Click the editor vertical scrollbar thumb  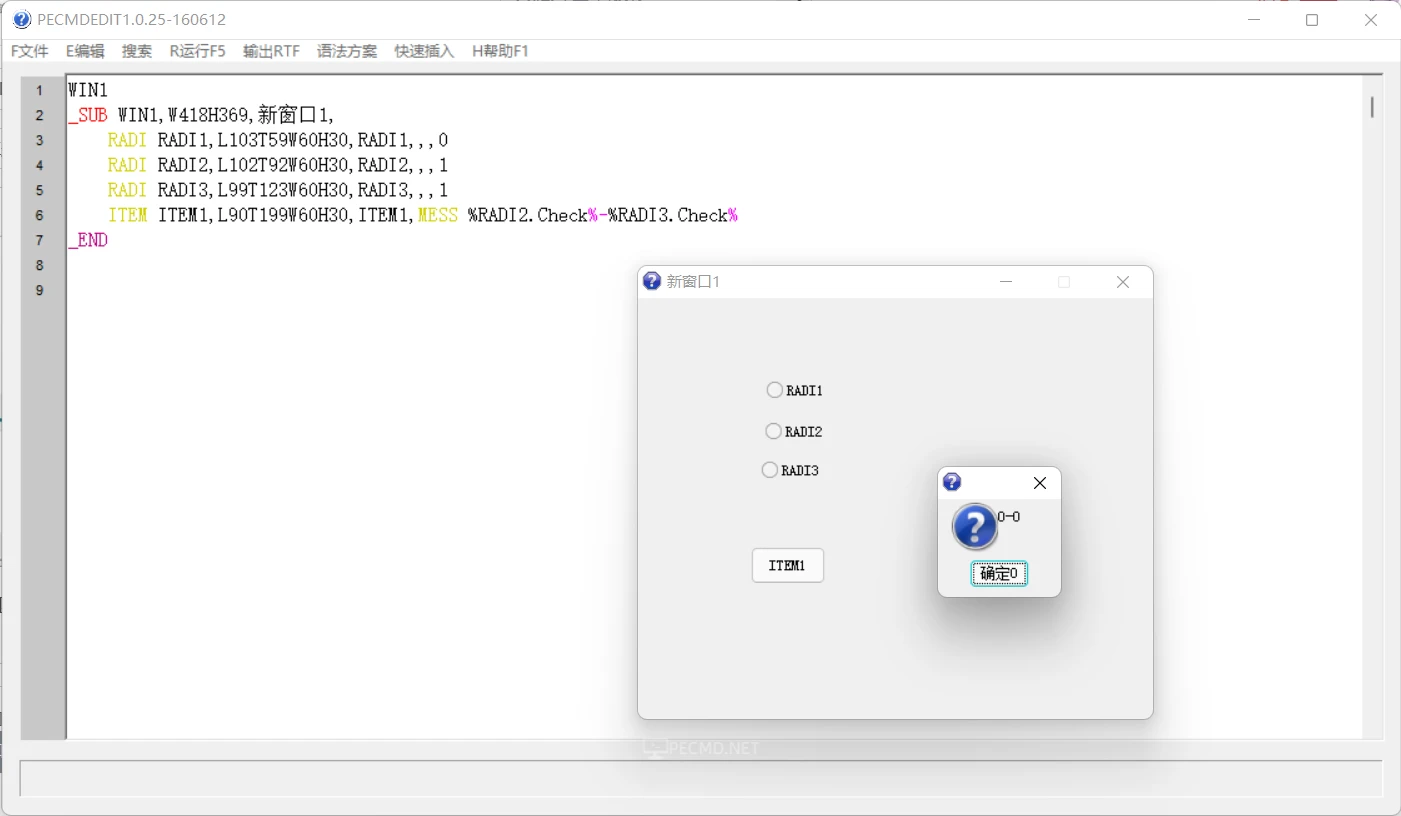1373,106
